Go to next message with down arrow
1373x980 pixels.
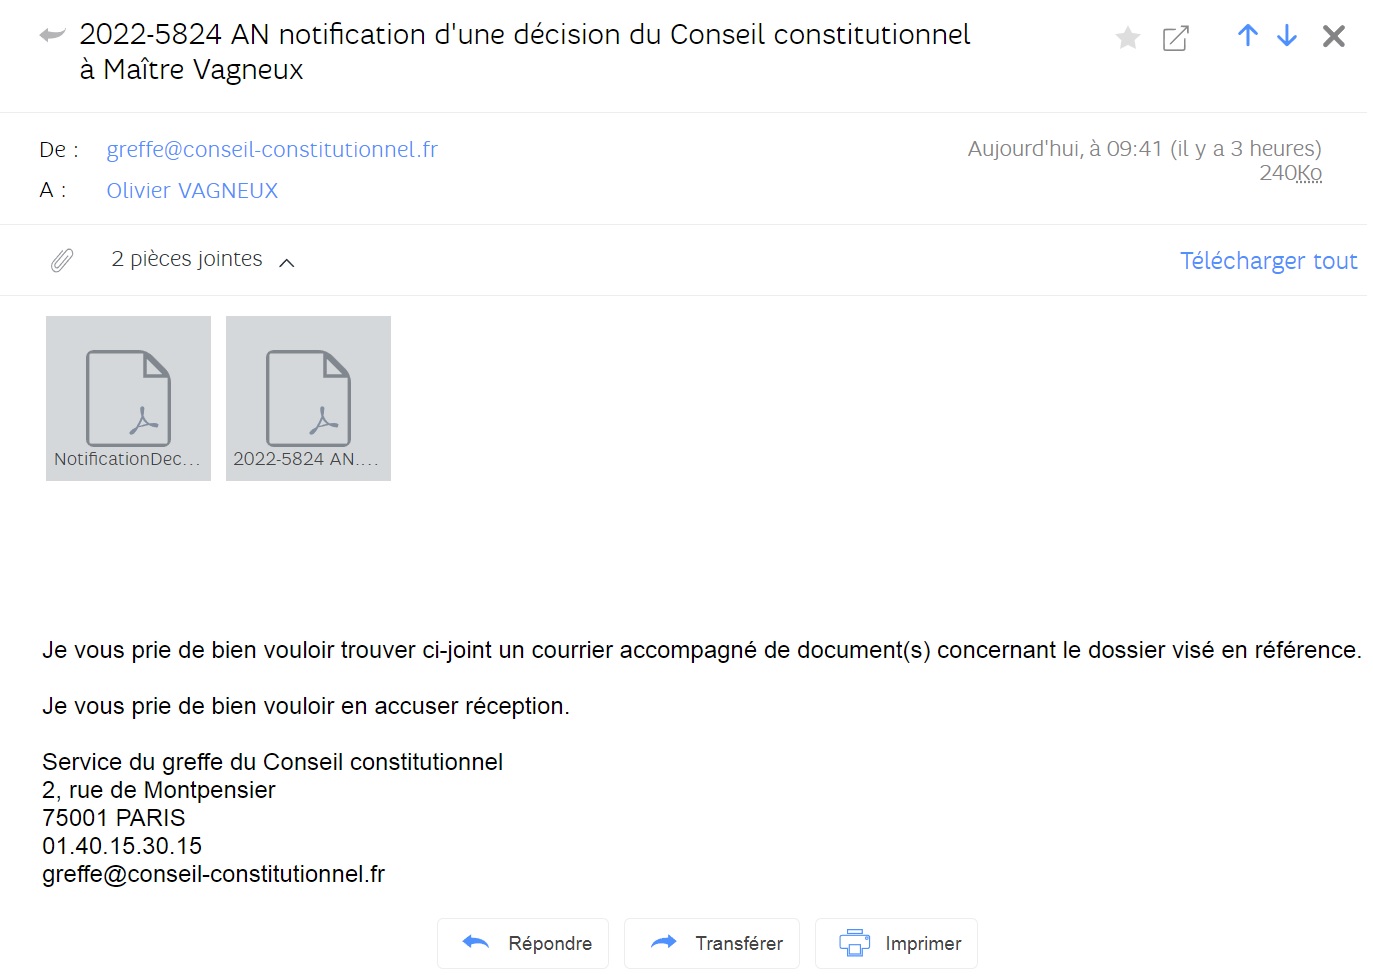click(1287, 36)
